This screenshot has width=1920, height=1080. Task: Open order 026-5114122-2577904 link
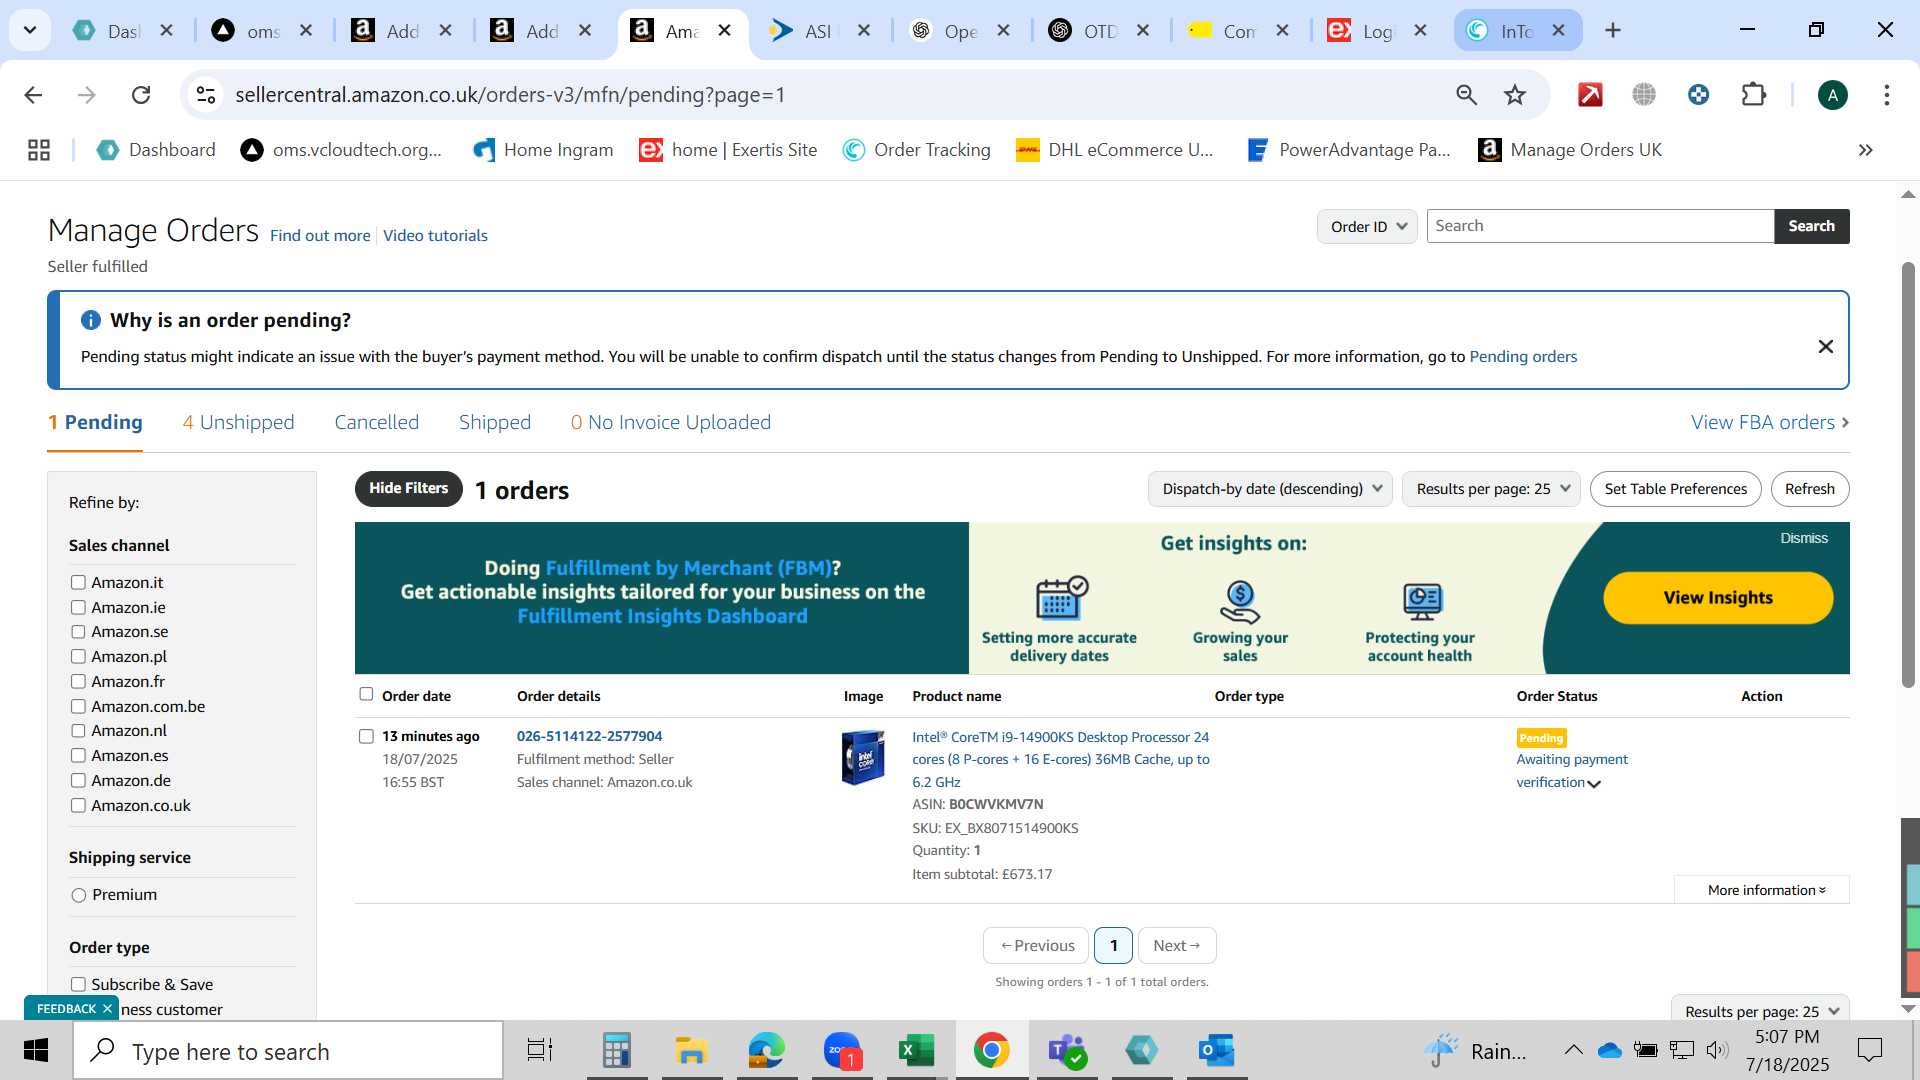[x=589, y=736]
